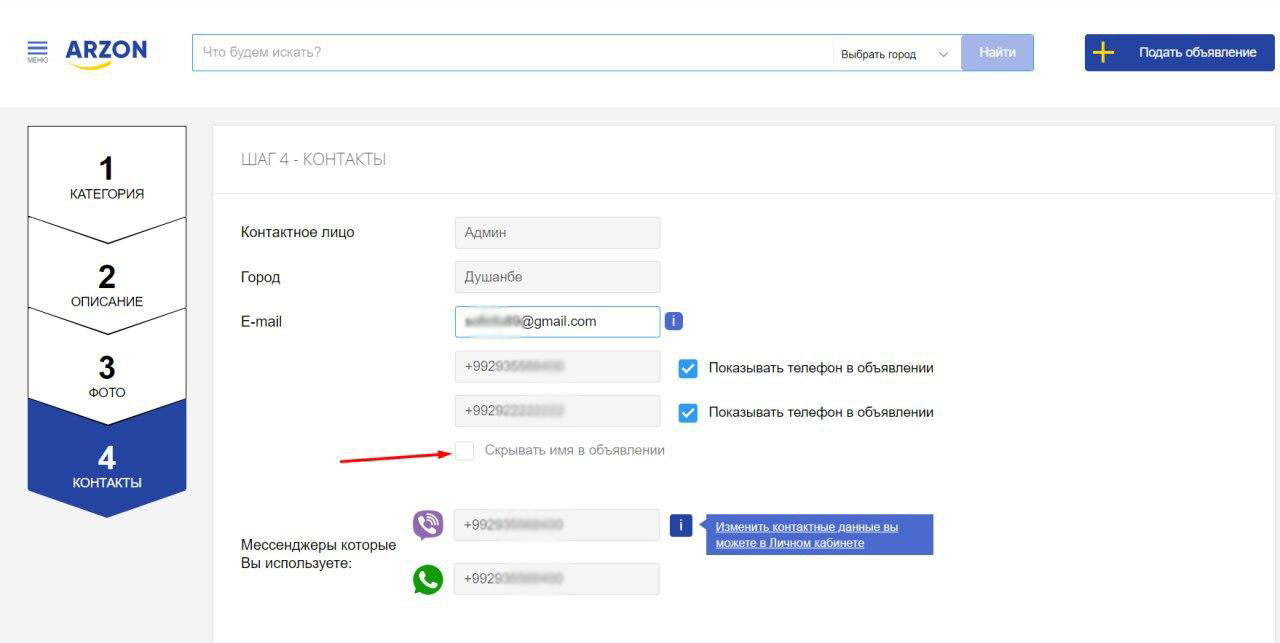This screenshot has height=643, width=1280.
Task: Enable 'Скрывать имя в объявлении' checkbox
Action: (x=465, y=450)
